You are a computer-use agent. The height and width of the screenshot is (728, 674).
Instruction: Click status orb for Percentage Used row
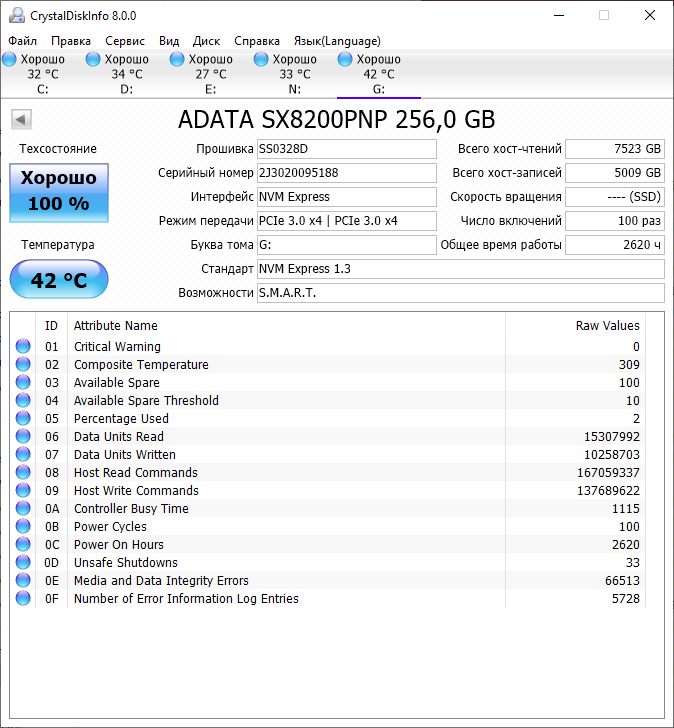click(x=23, y=418)
